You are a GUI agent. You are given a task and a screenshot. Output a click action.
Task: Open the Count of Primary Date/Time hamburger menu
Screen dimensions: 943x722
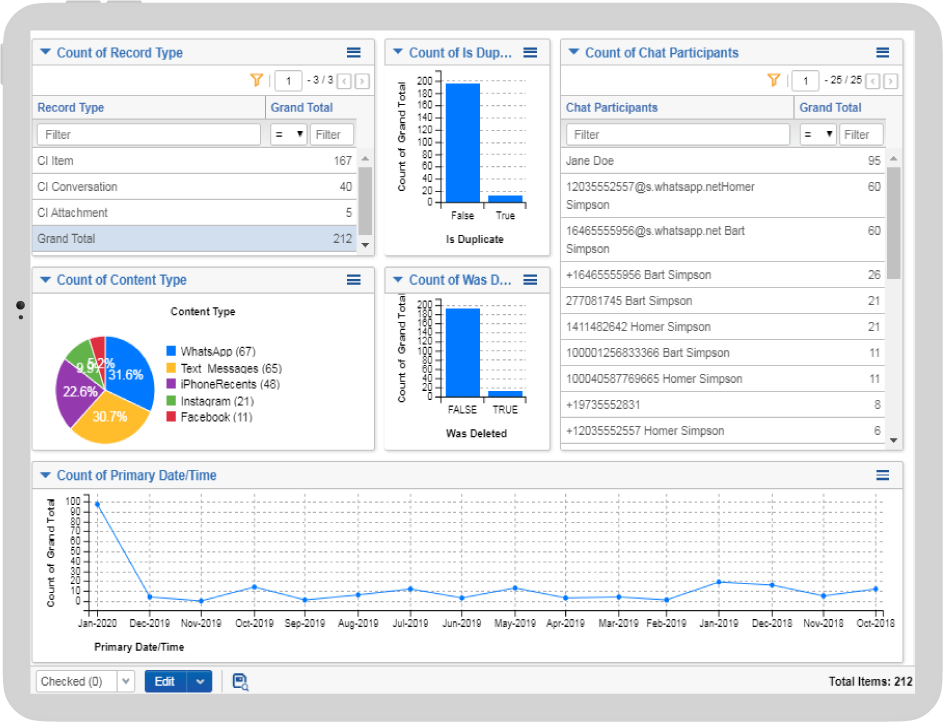pyautogui.click(x=882, y=475)
